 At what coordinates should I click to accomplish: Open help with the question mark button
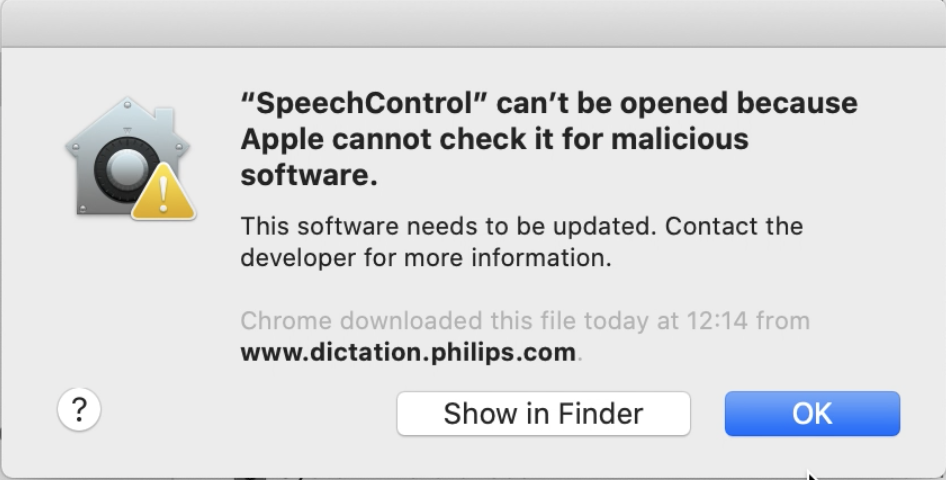pyautogui.click(x=81, y=409)
